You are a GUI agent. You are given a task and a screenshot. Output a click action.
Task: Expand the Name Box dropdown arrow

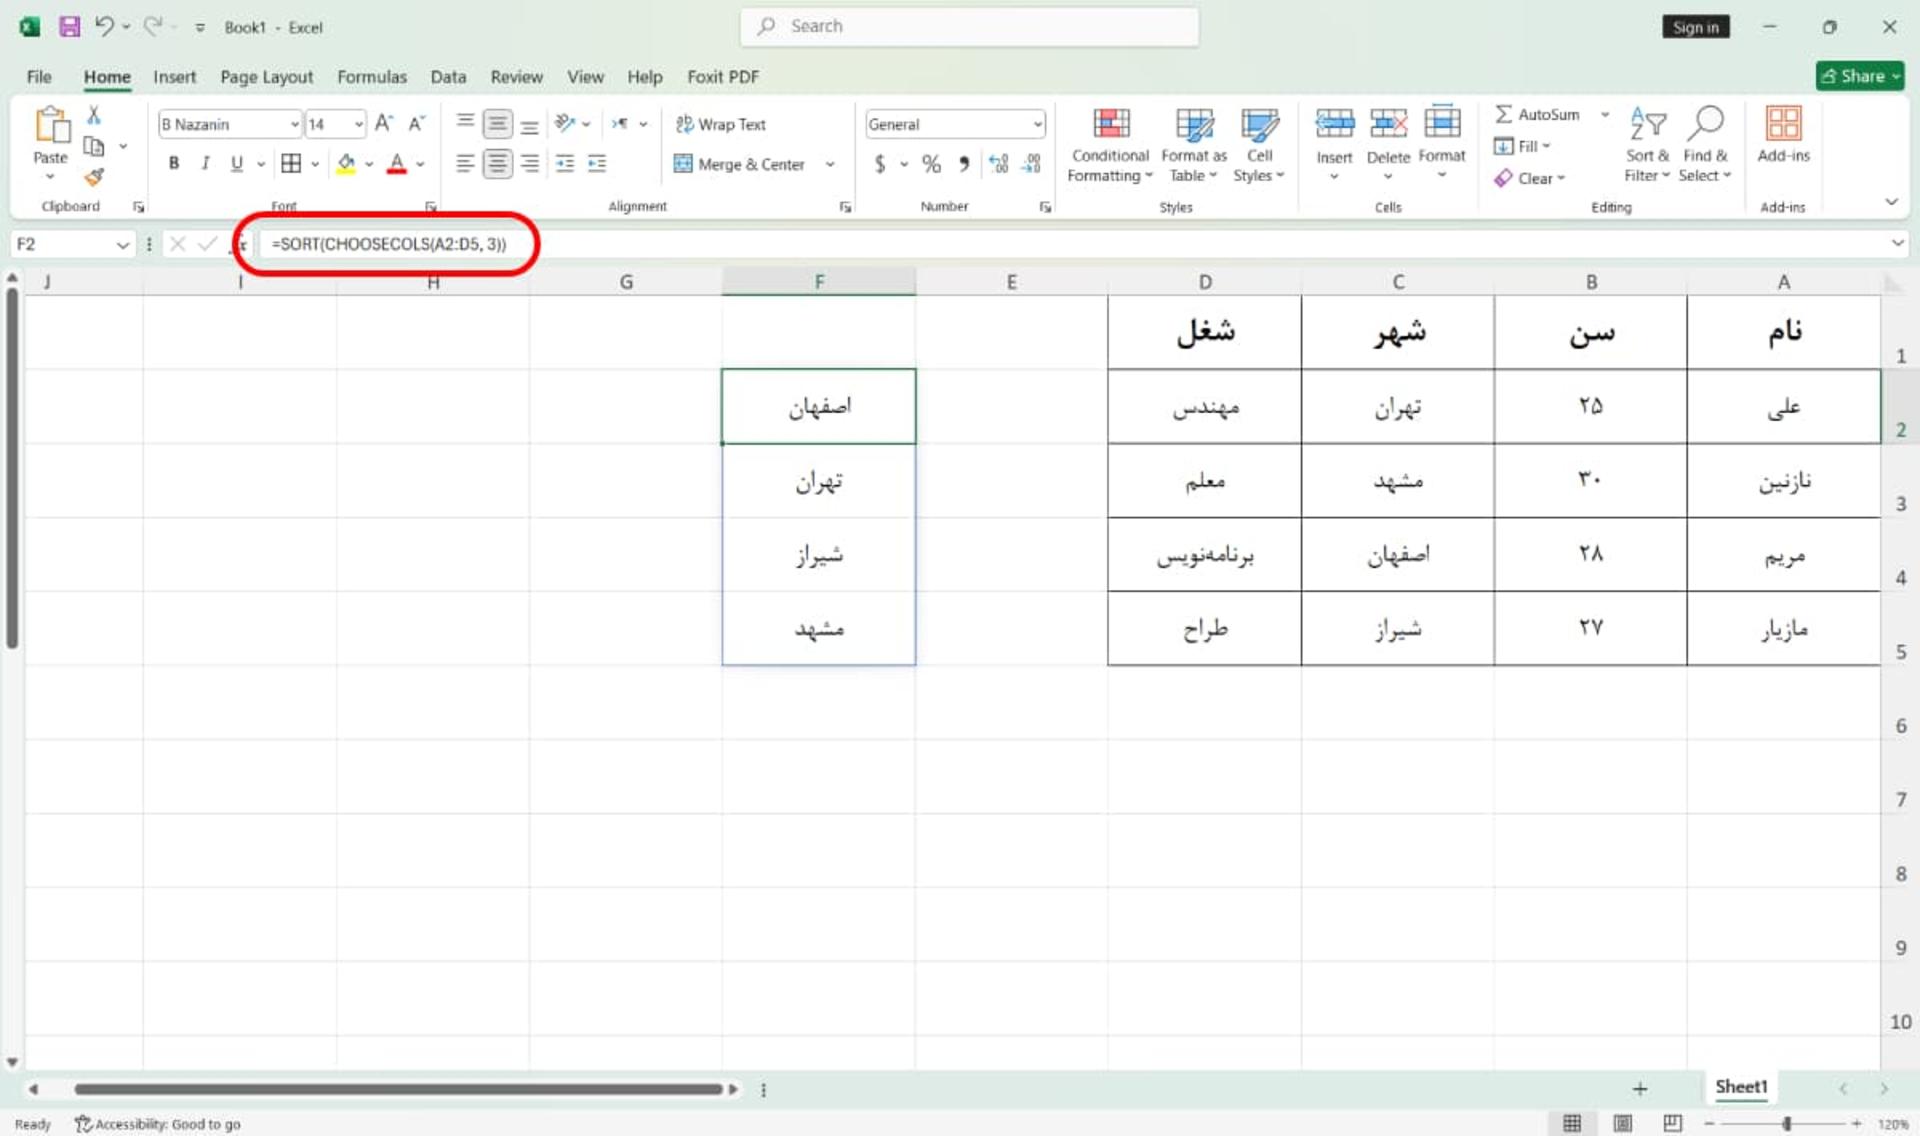click(122, 244)
